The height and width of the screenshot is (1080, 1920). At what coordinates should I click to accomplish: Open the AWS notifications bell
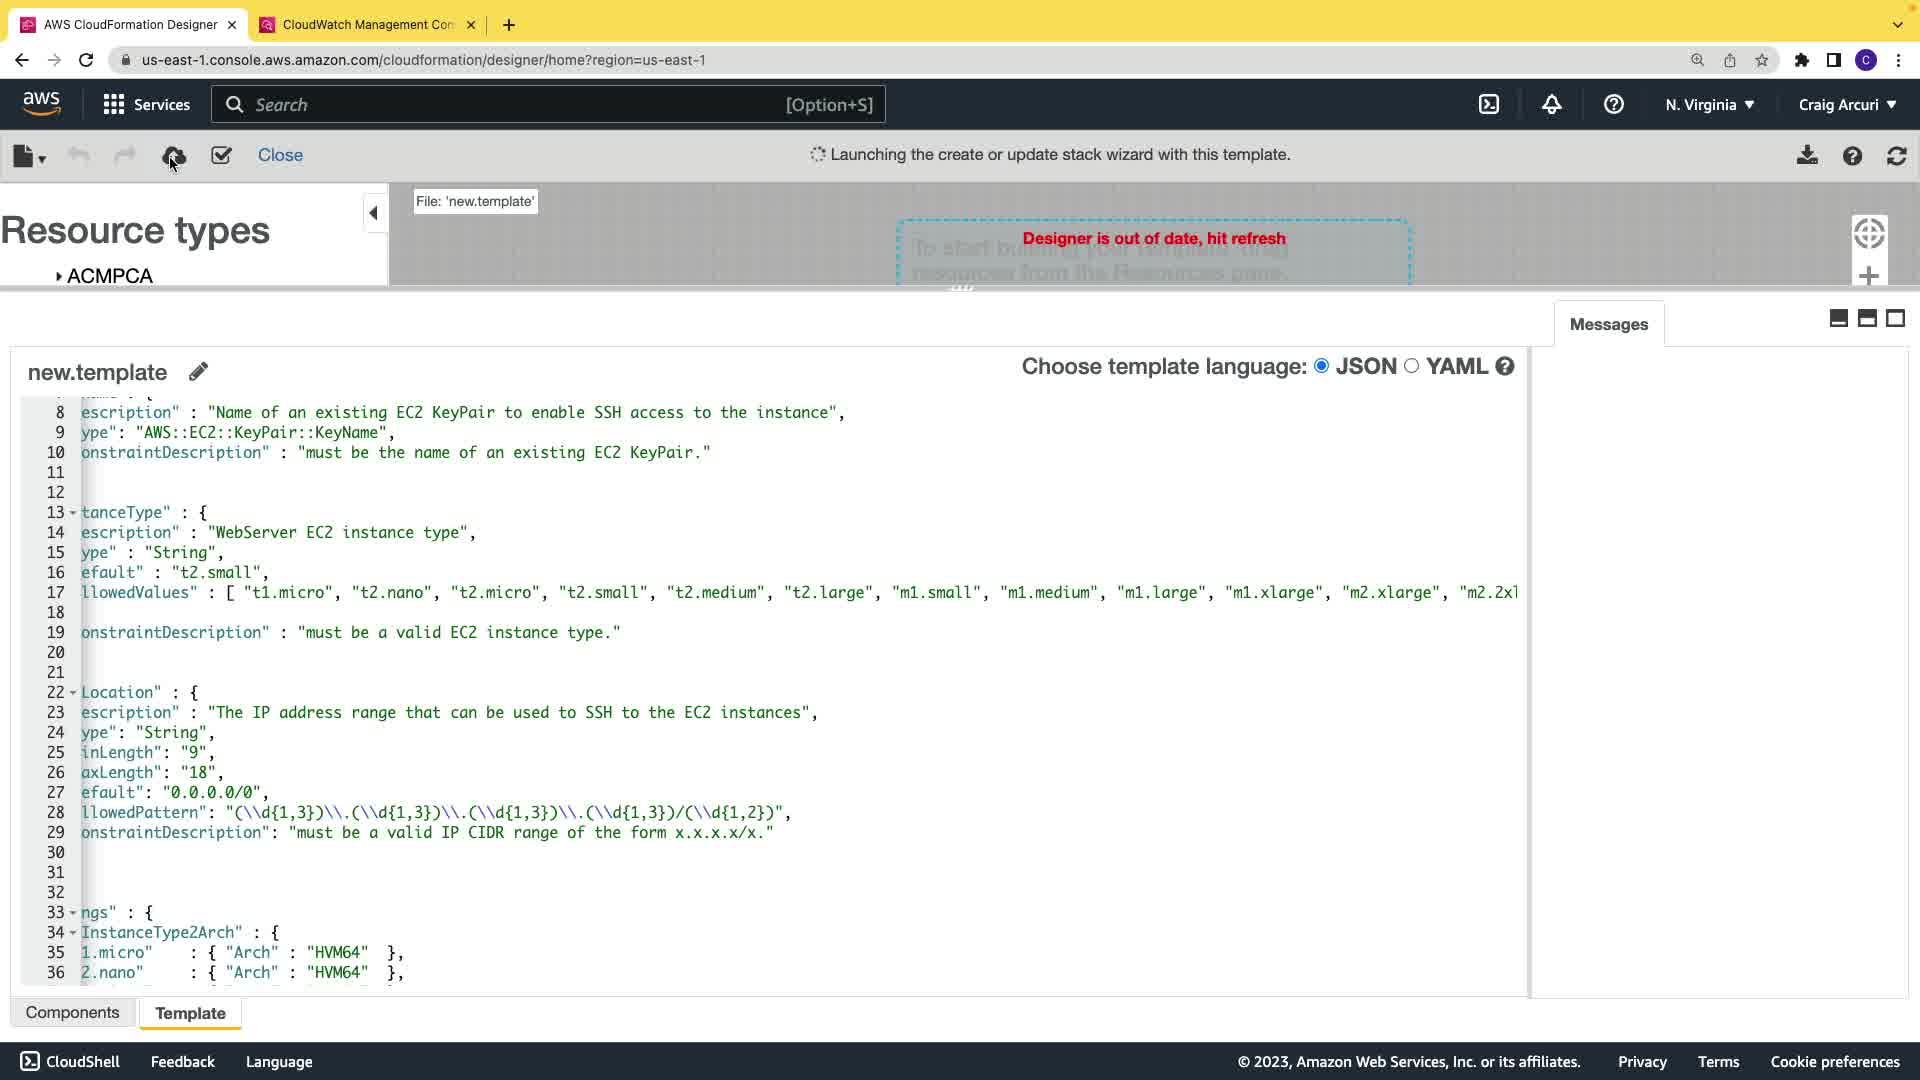click(1551, 105)
